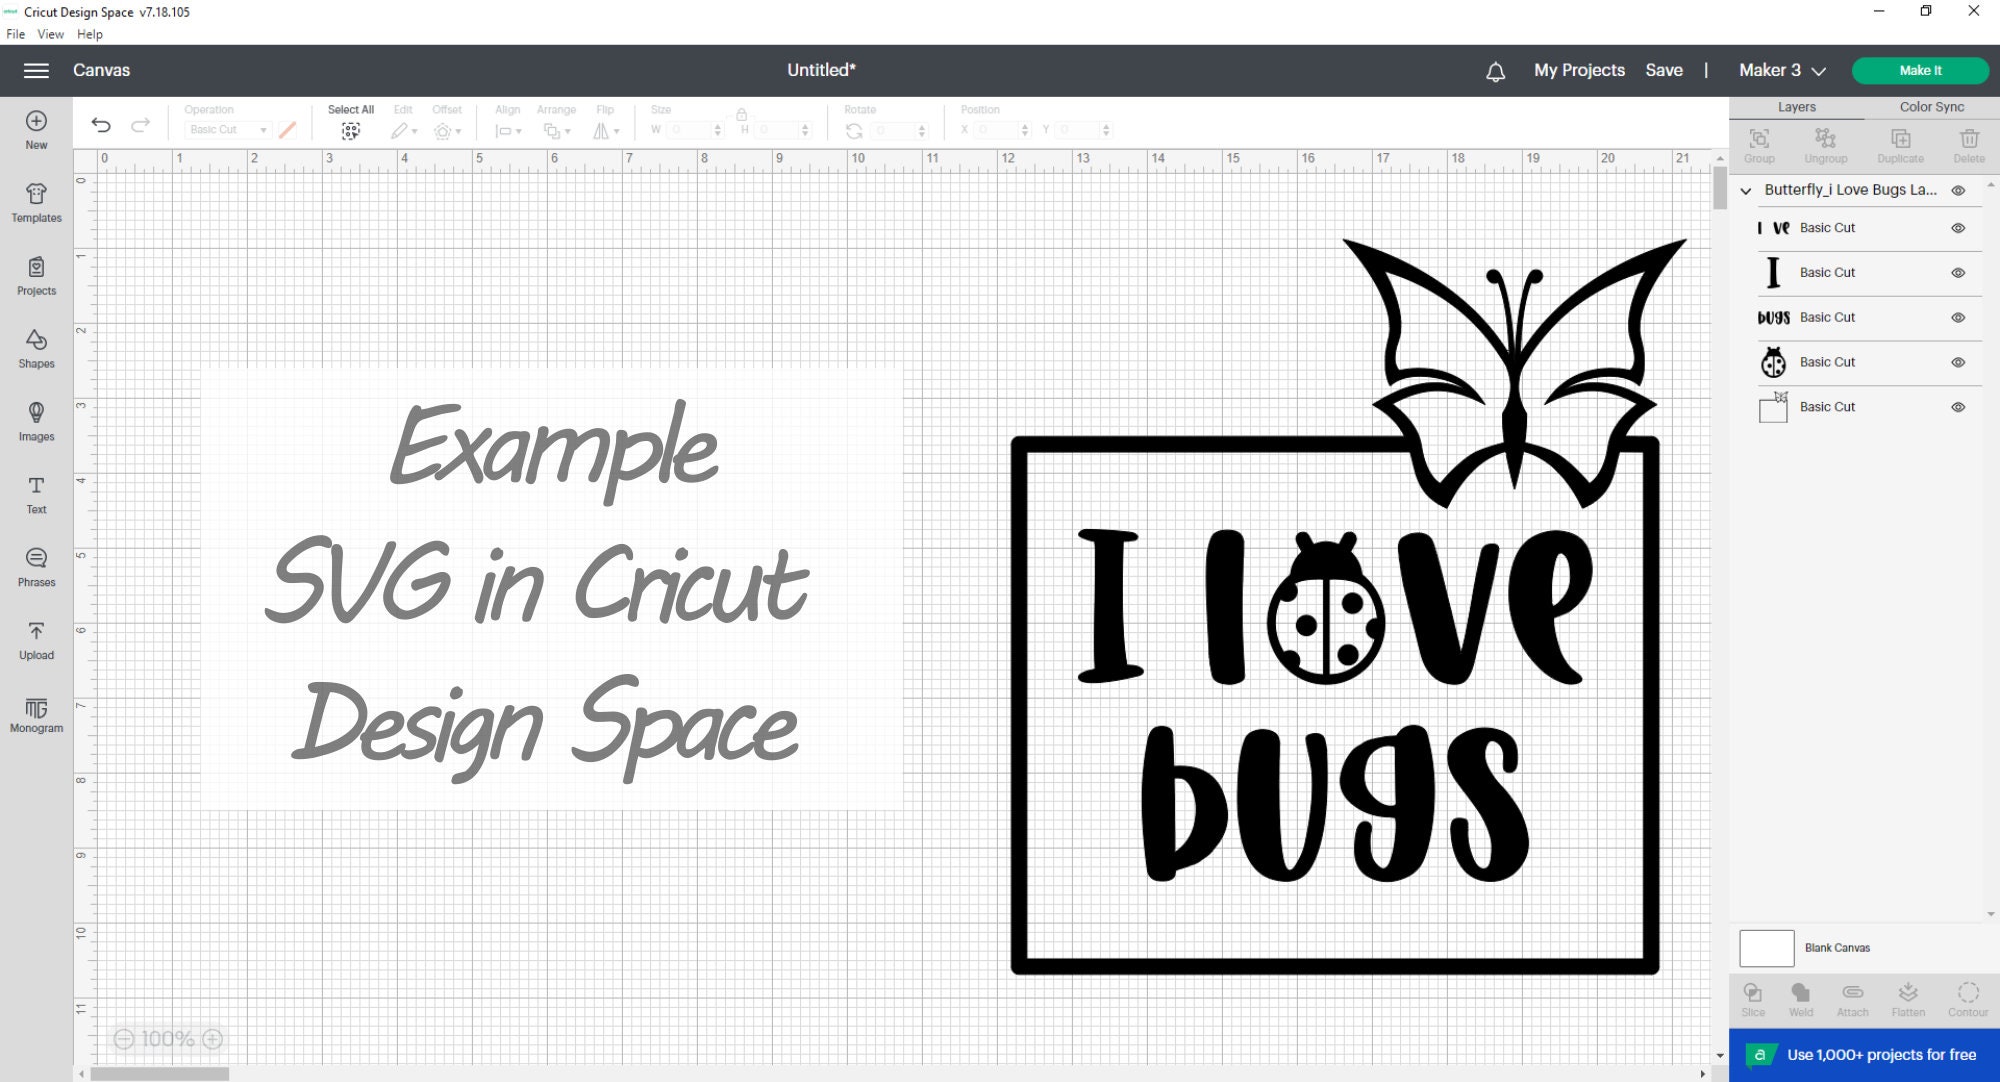Open the Images library
2000x1082 pixels.
tap(36, 422)
